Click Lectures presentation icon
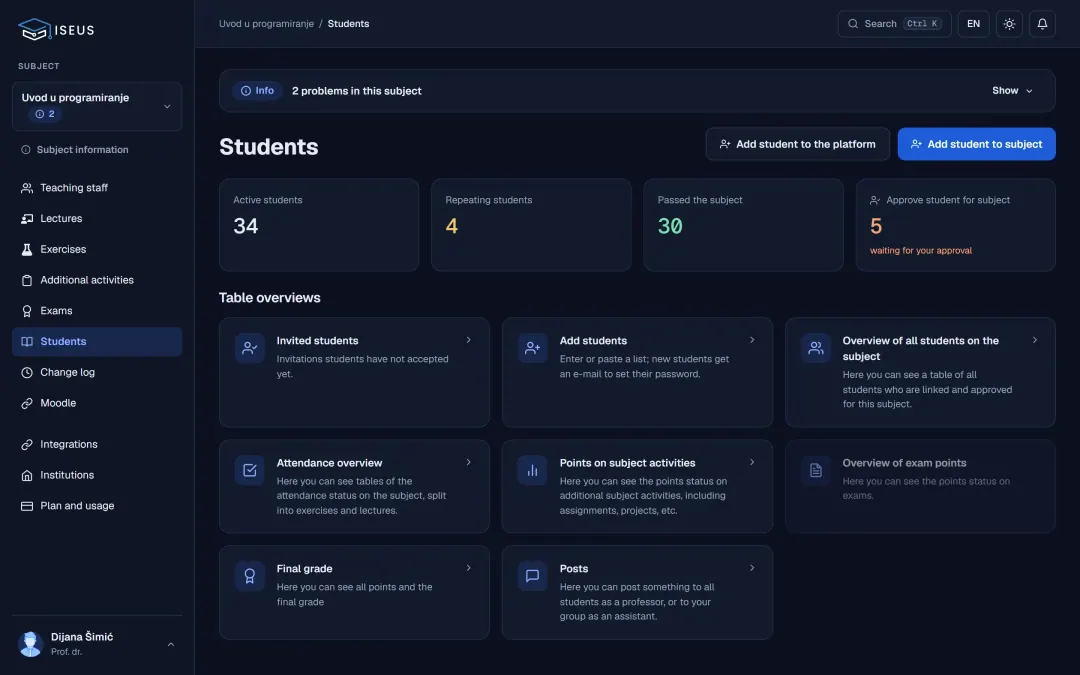The width and height of the screenshot is (1080, 675). click(x=27, y=218)
